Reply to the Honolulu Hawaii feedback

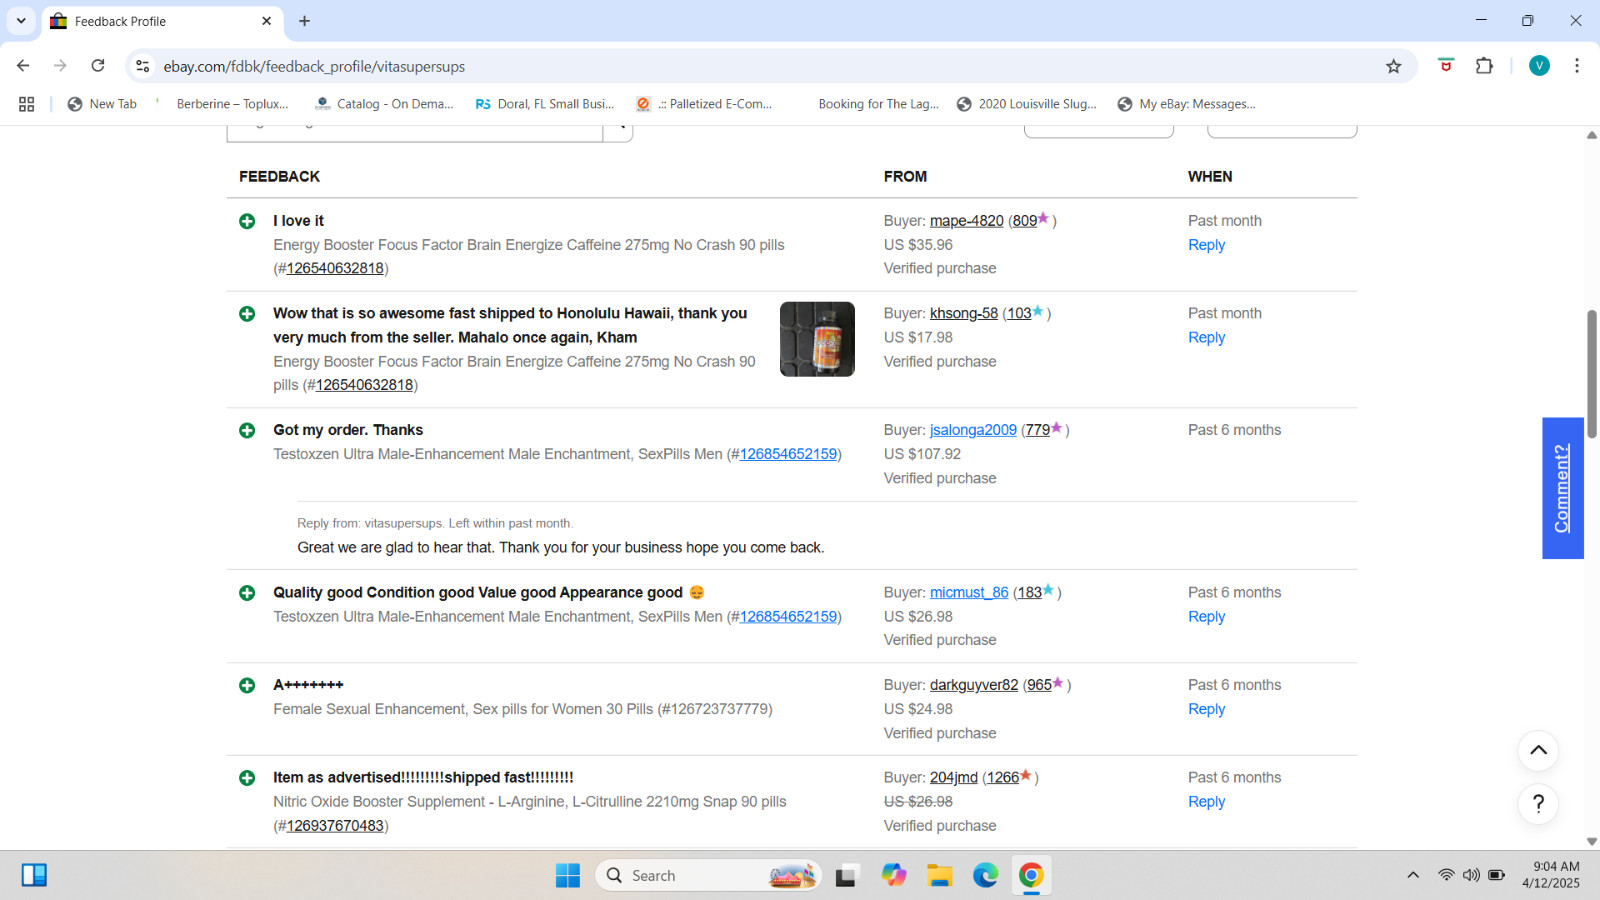(1206, 338)
